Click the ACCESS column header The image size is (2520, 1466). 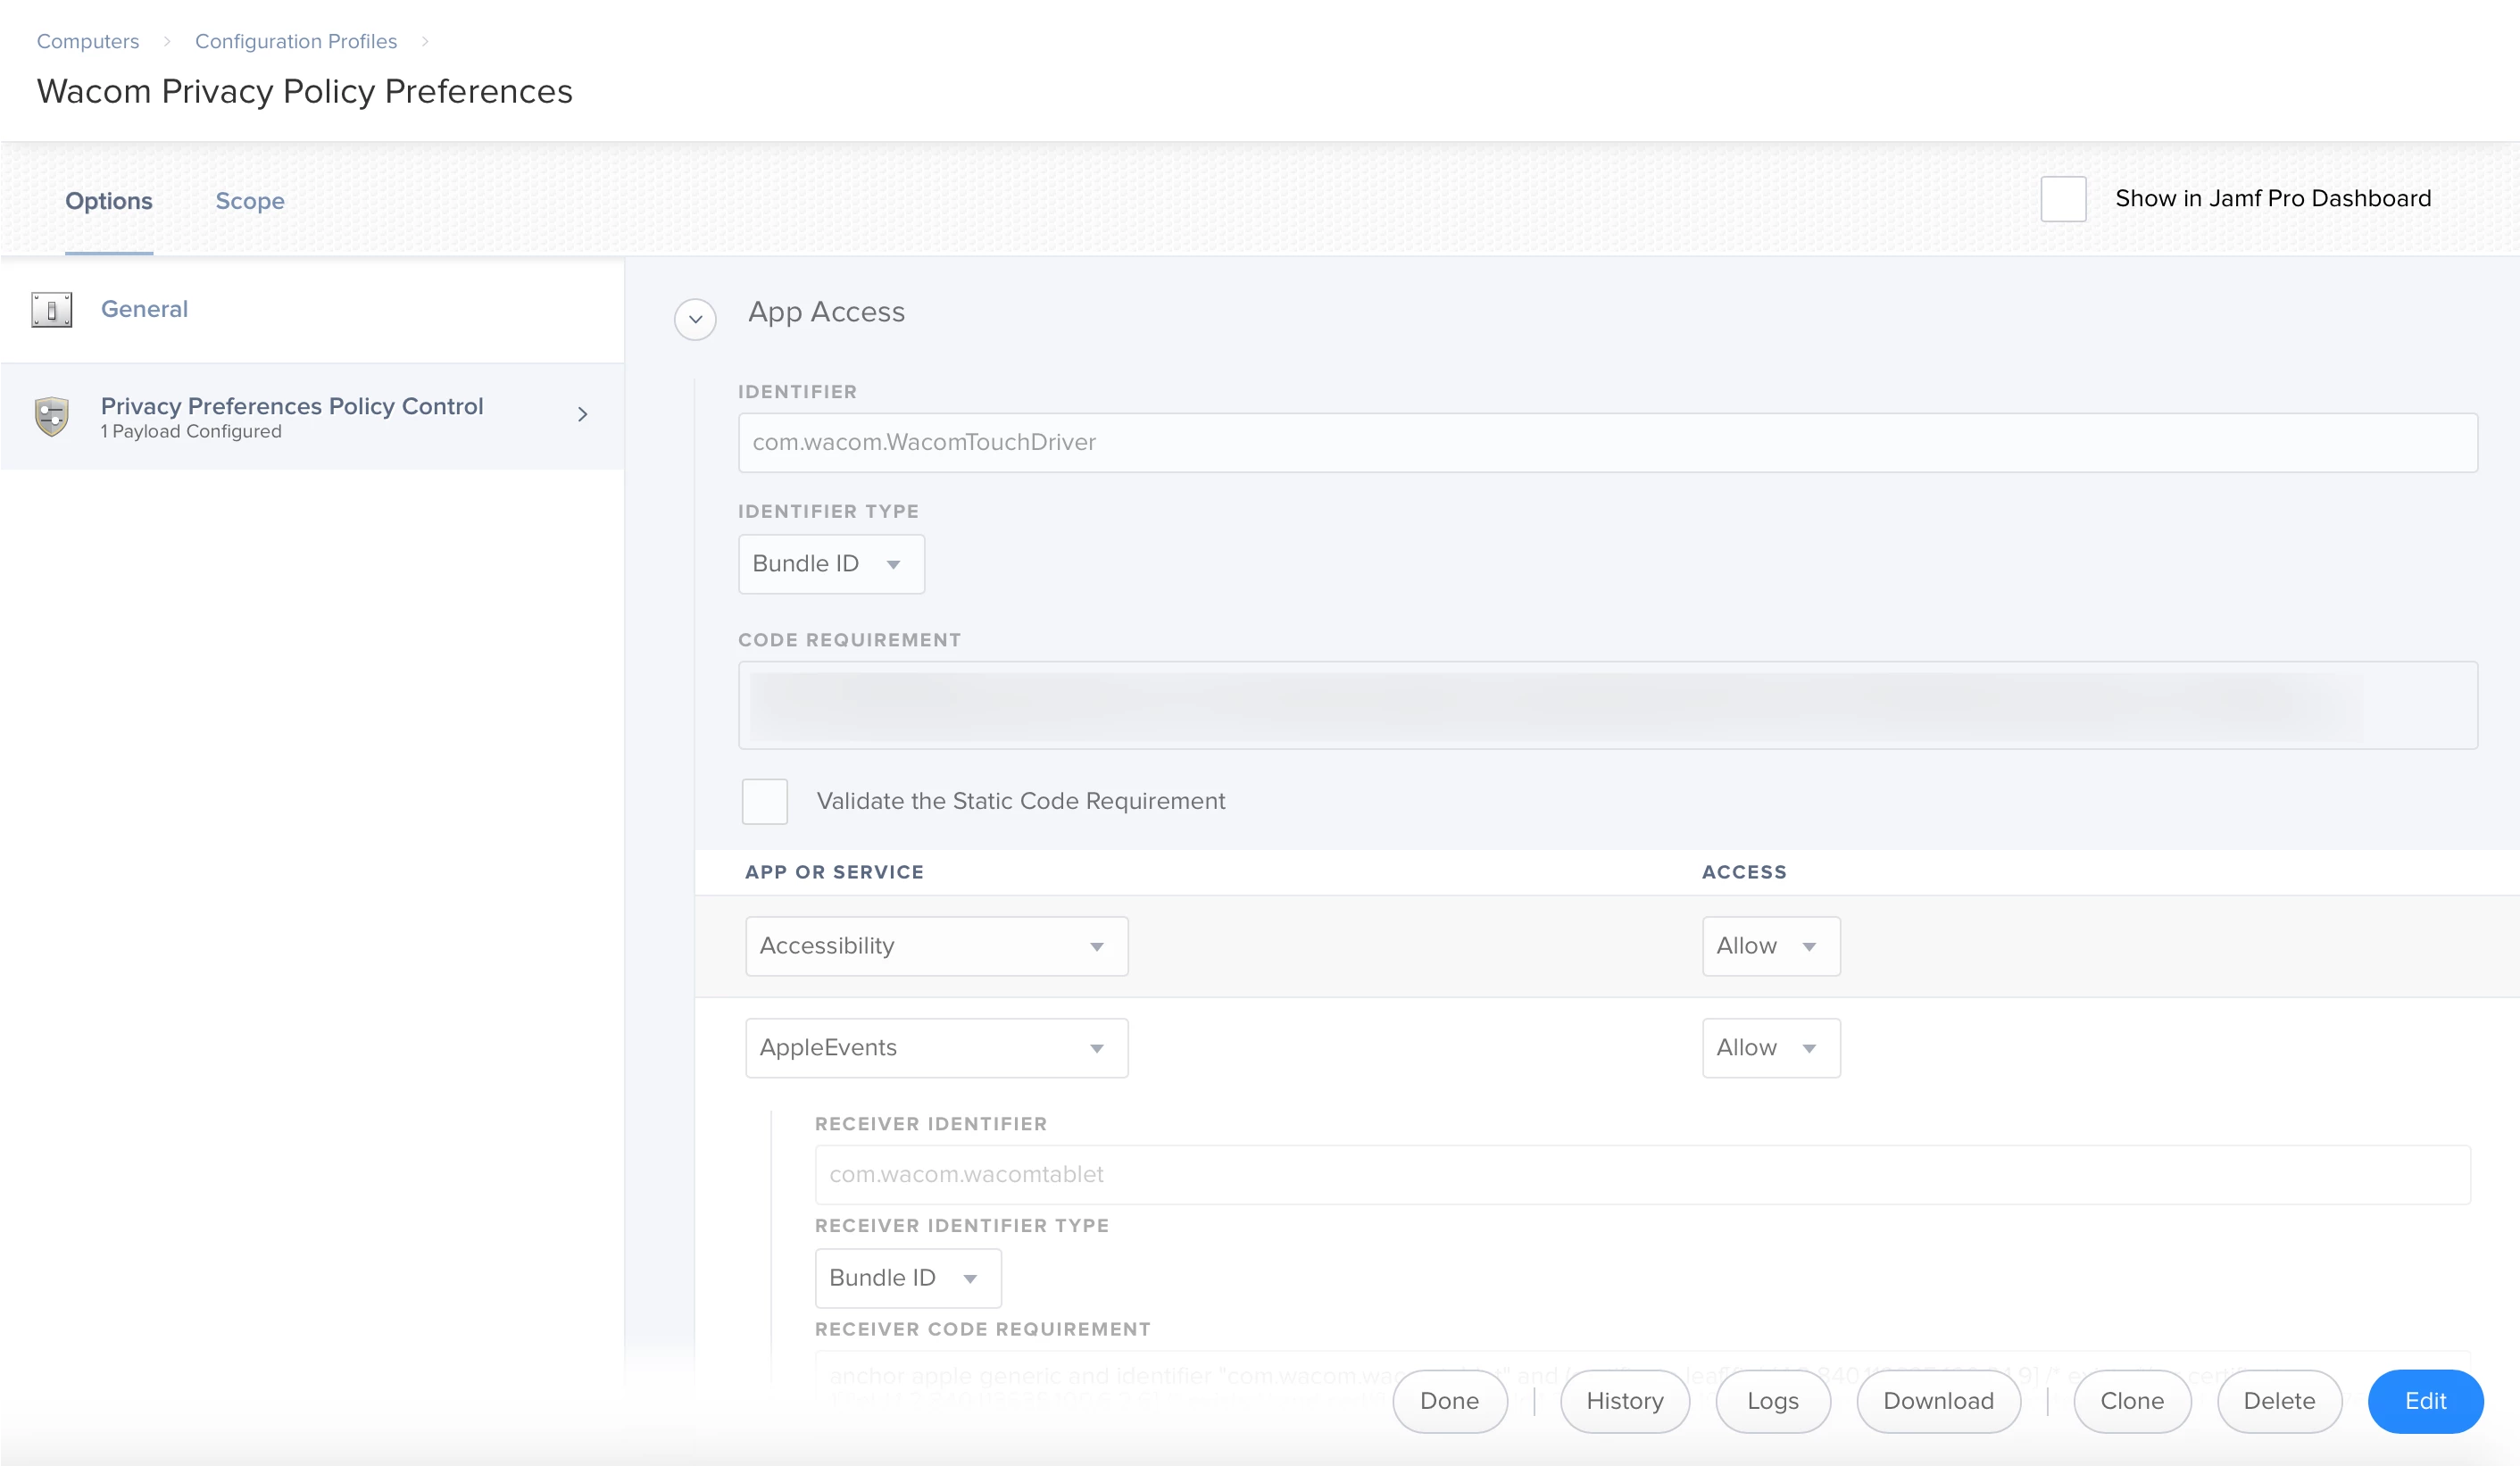(1744, 872)
